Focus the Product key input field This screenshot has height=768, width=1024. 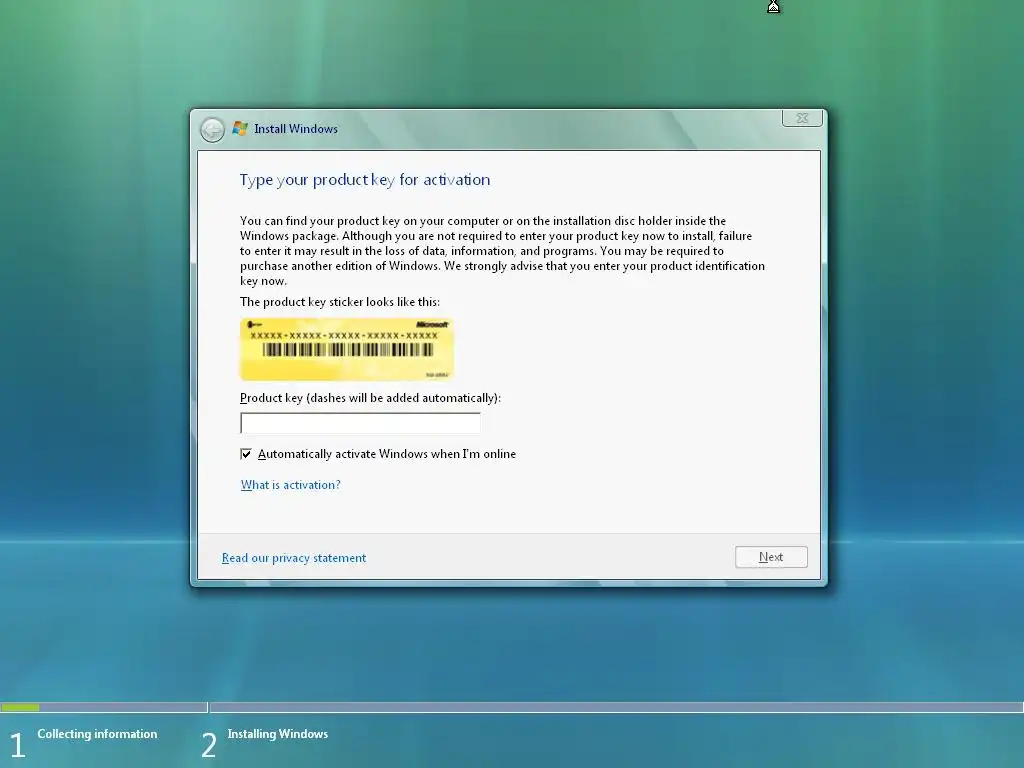click(x=360, y=423)
